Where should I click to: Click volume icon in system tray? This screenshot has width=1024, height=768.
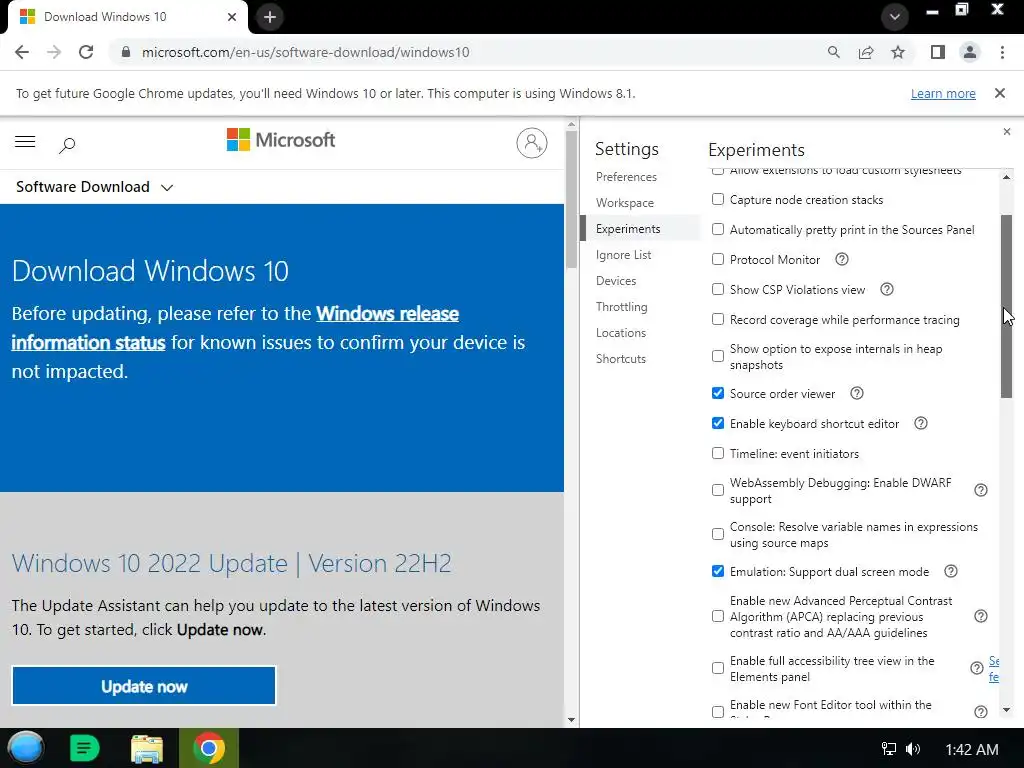(913, 749)
